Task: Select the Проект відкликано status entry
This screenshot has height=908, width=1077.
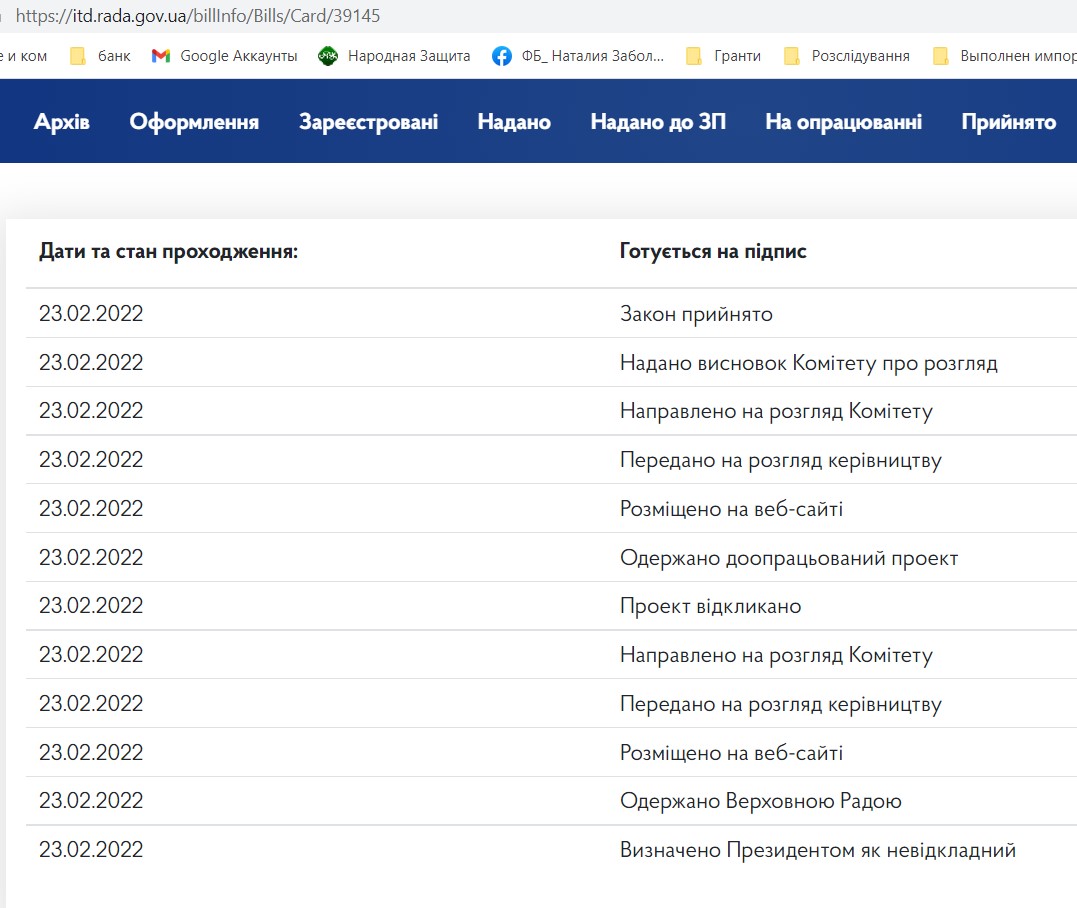Action: click(710, 606)
